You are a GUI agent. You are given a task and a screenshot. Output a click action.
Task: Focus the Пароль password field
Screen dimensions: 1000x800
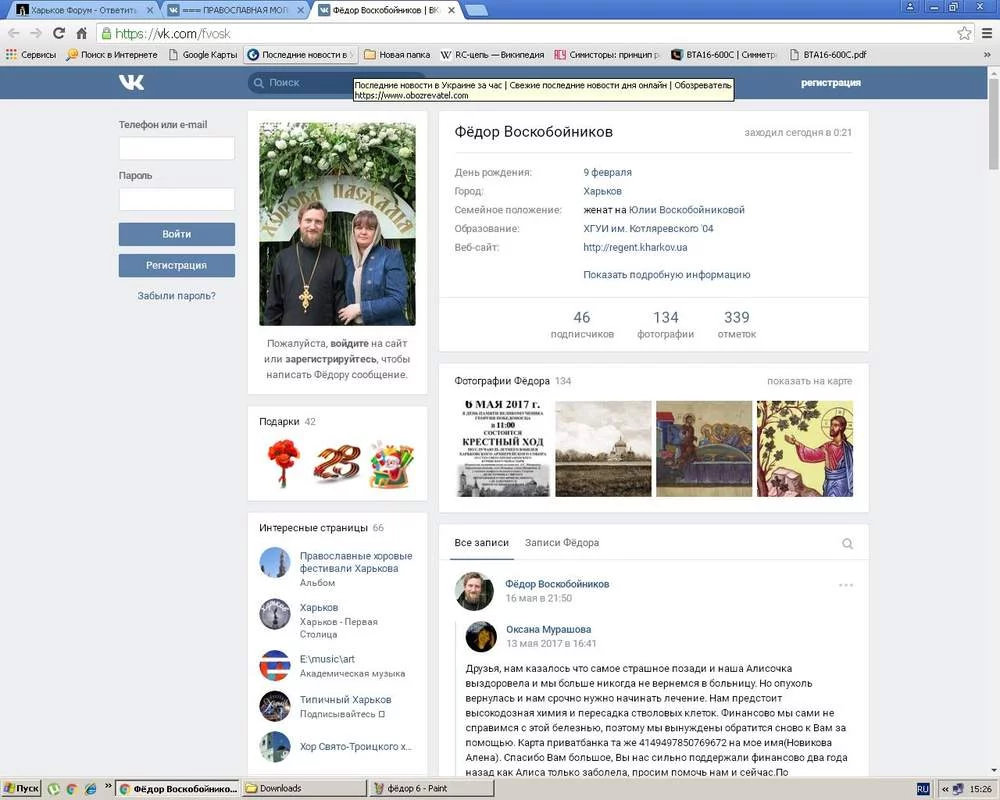[x=177, y=199]
